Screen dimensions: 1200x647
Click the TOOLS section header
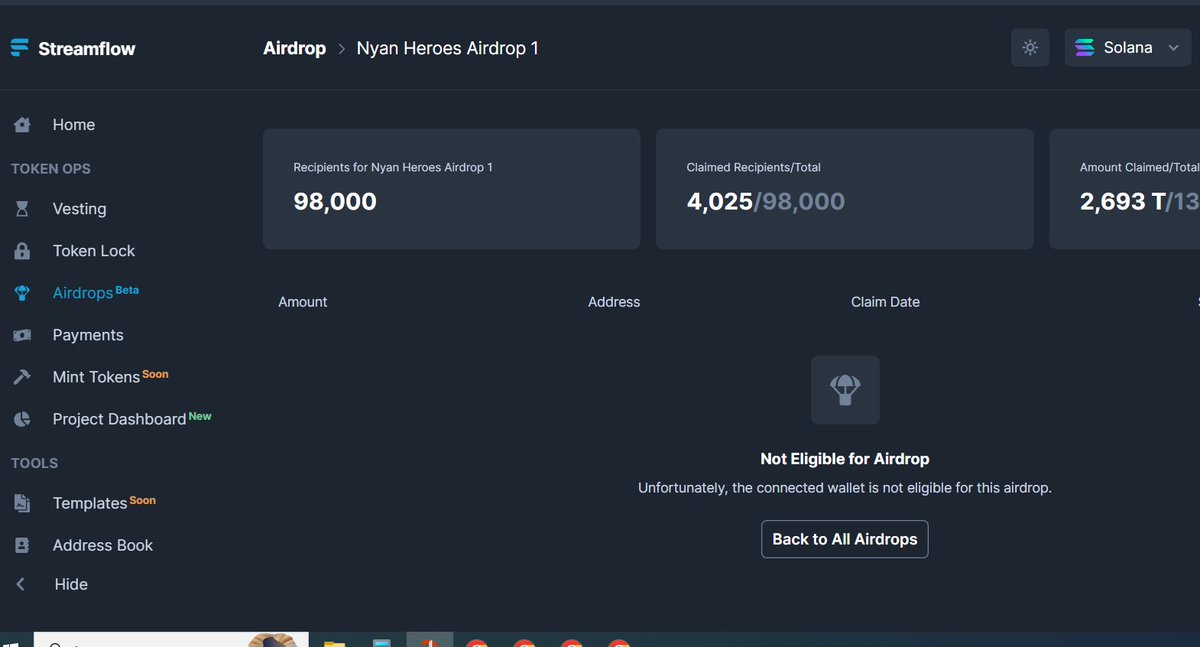(34, 463)
